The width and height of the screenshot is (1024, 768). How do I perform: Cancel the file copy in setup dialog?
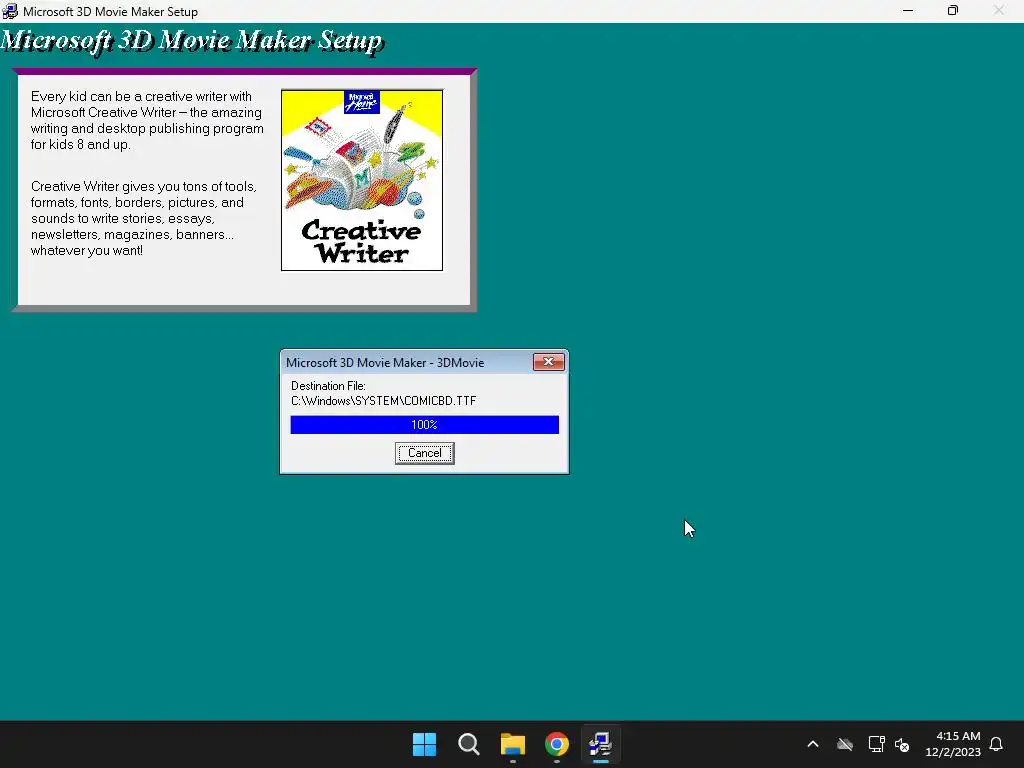click(x=424, y=453)
